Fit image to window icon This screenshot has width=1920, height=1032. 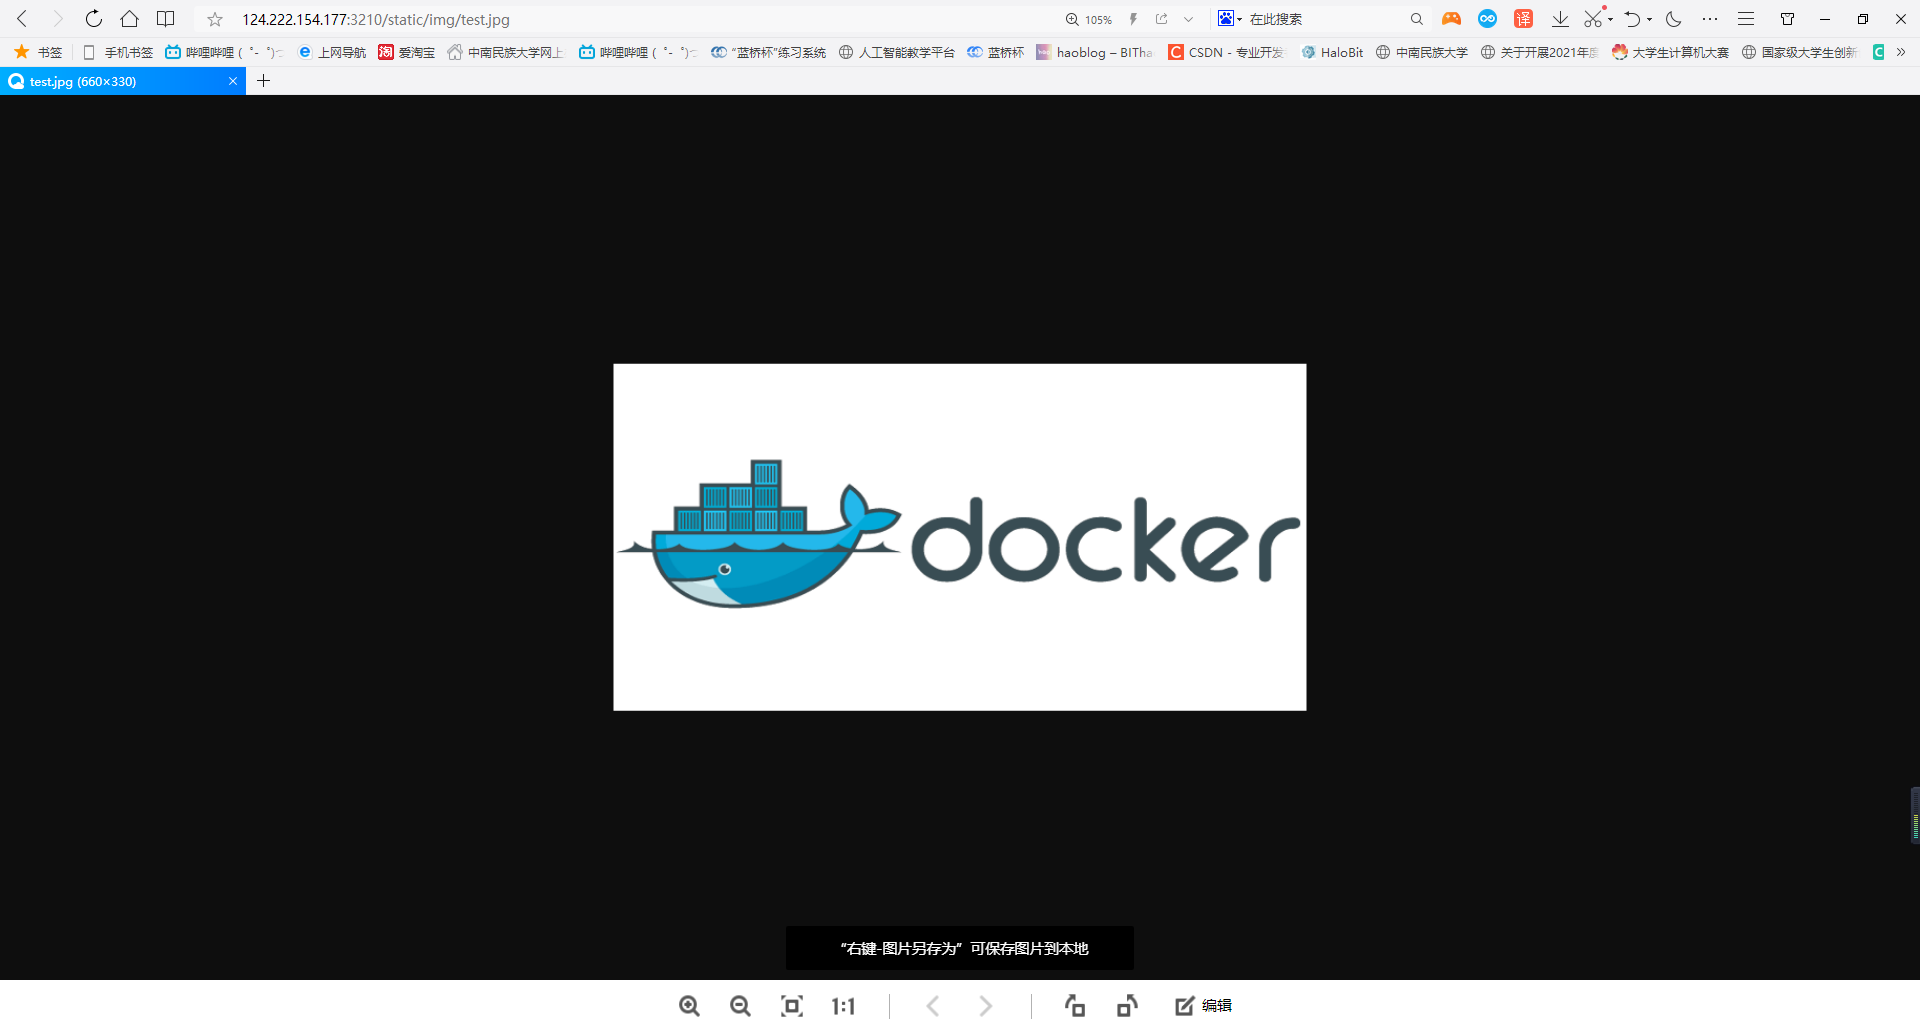coord(792,1006)
